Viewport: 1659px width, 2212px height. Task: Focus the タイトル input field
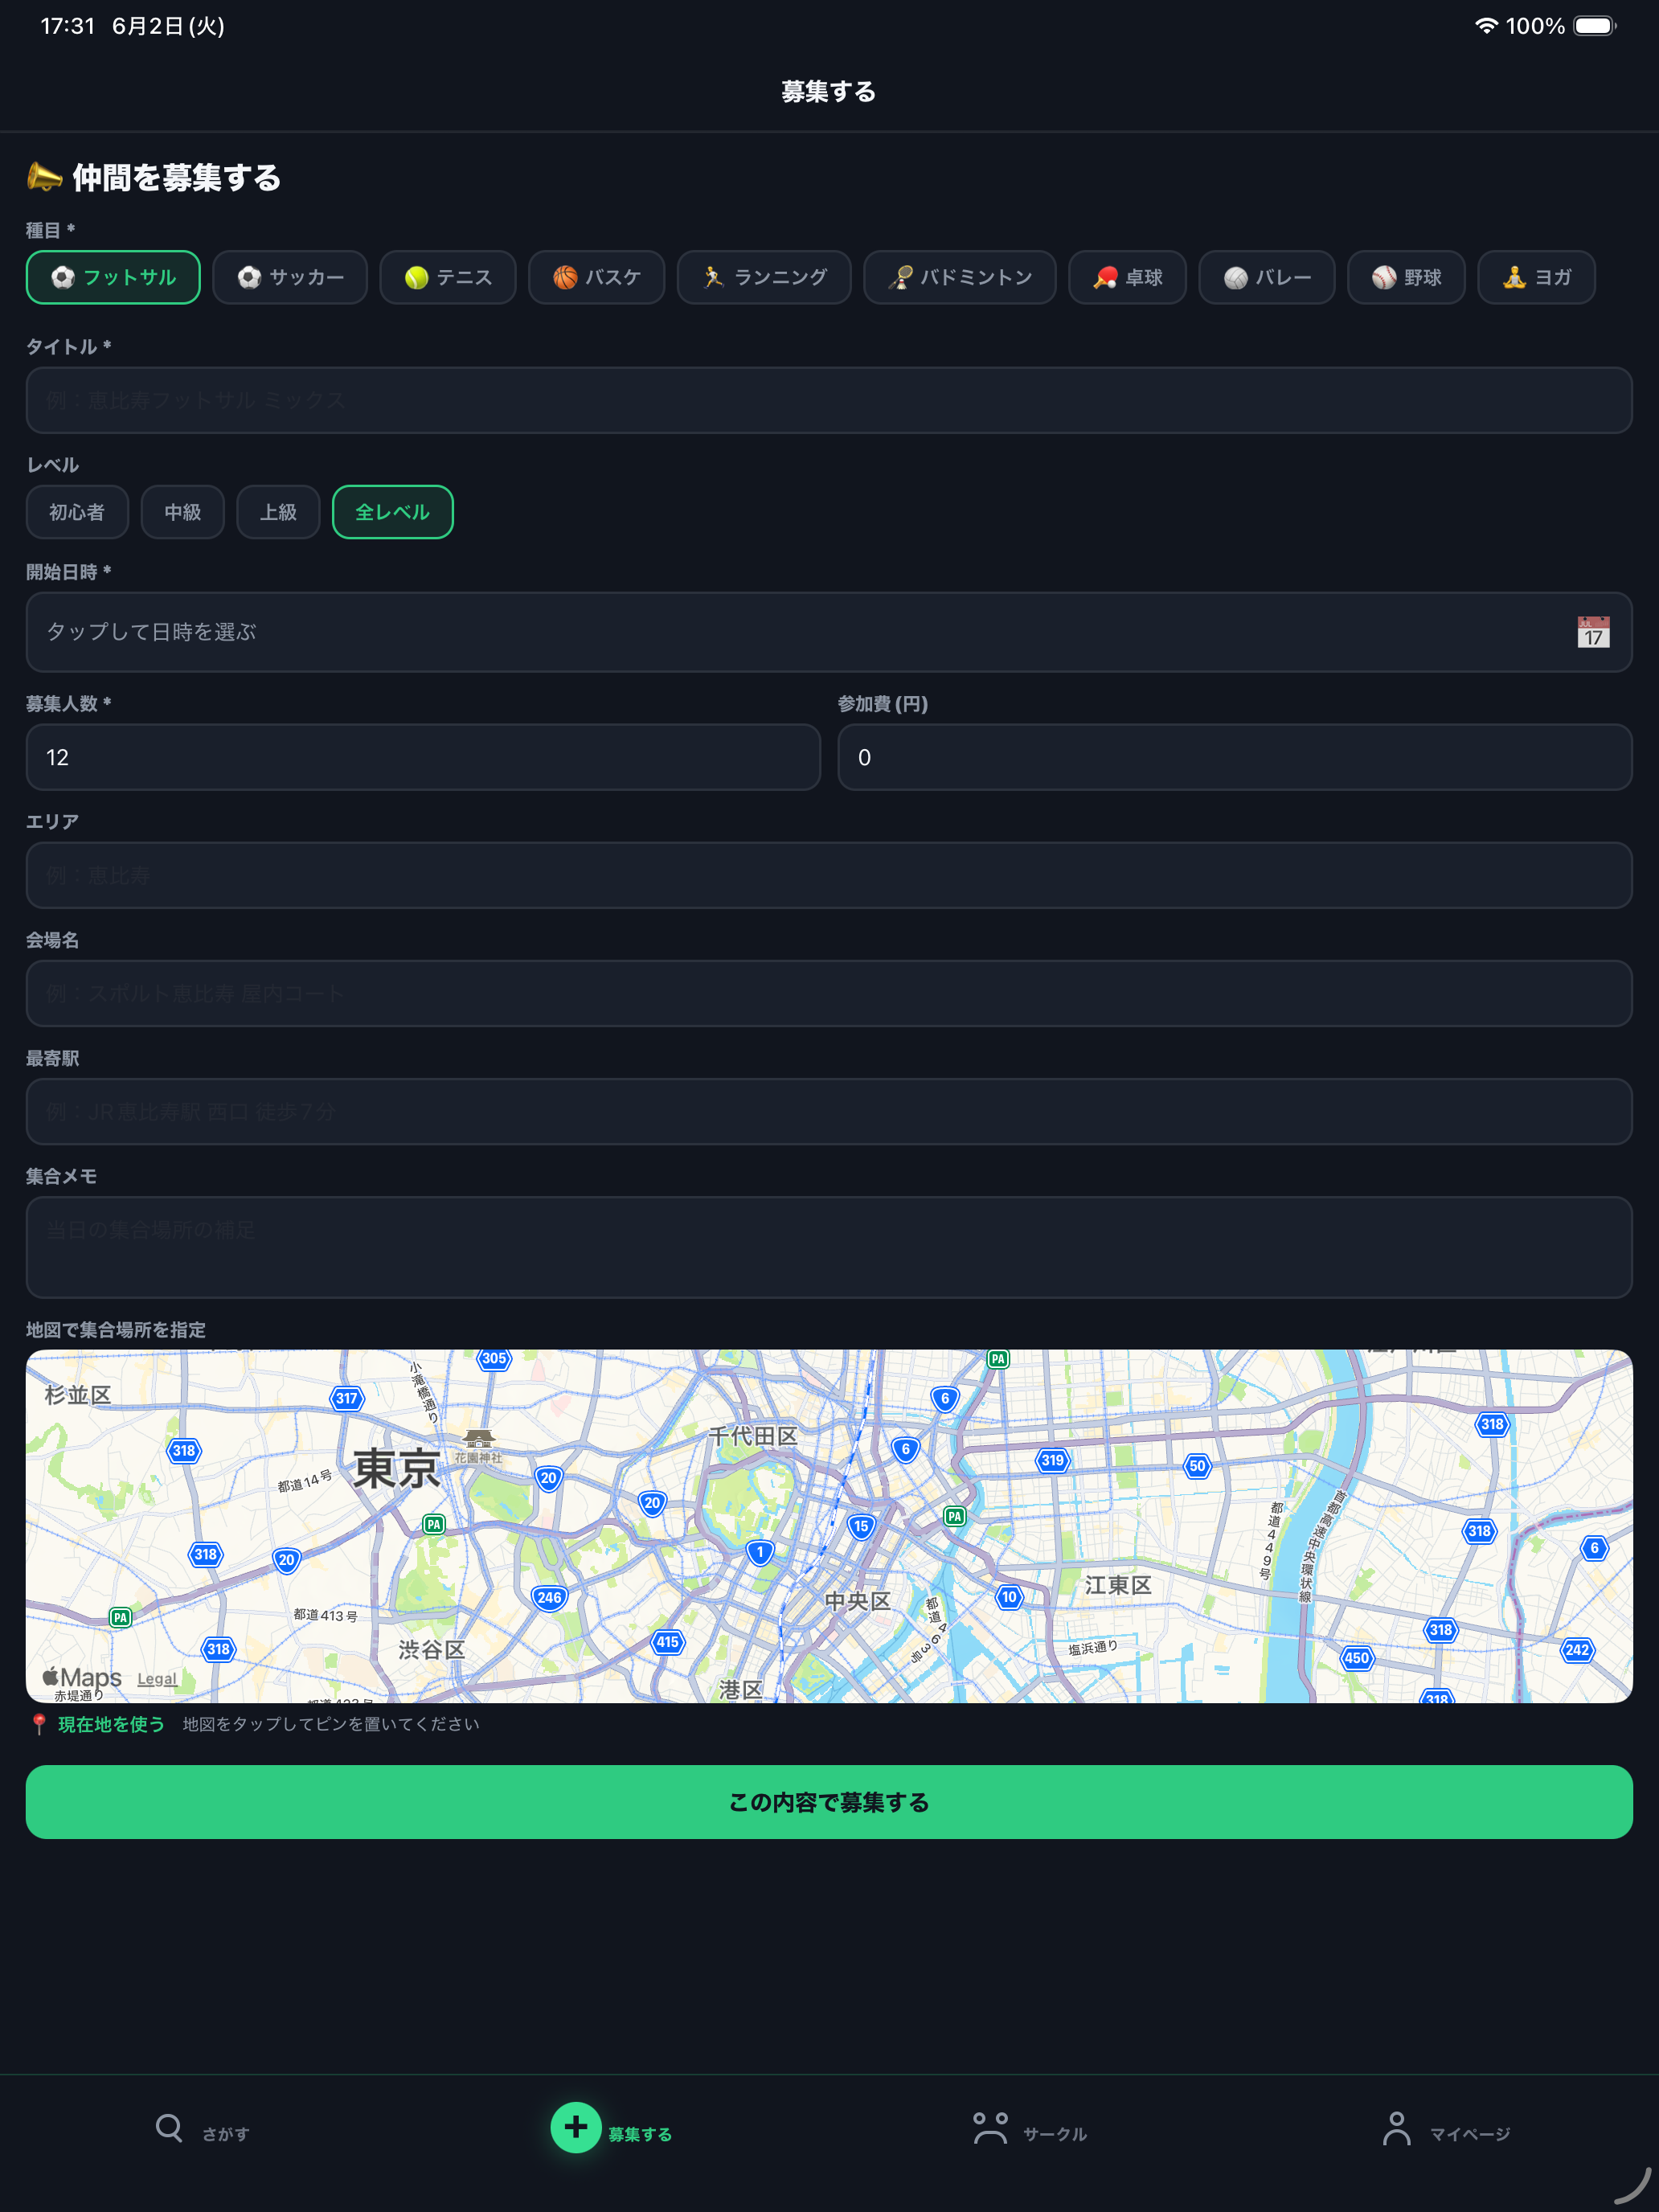click(829, 400)
